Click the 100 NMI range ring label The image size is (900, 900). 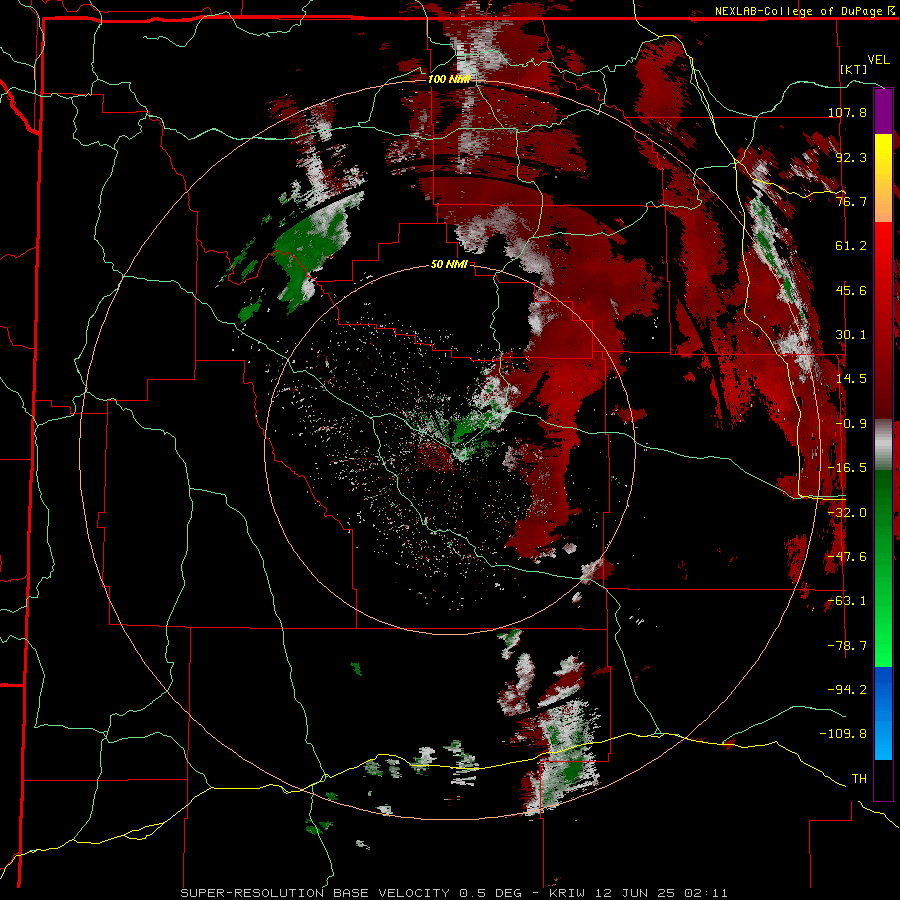(x=449, y=79)
